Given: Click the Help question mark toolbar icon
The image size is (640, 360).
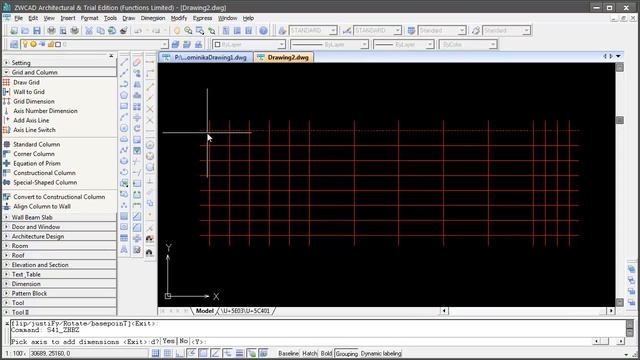Looking at the screenshot, I should click(x=263, y=31).
